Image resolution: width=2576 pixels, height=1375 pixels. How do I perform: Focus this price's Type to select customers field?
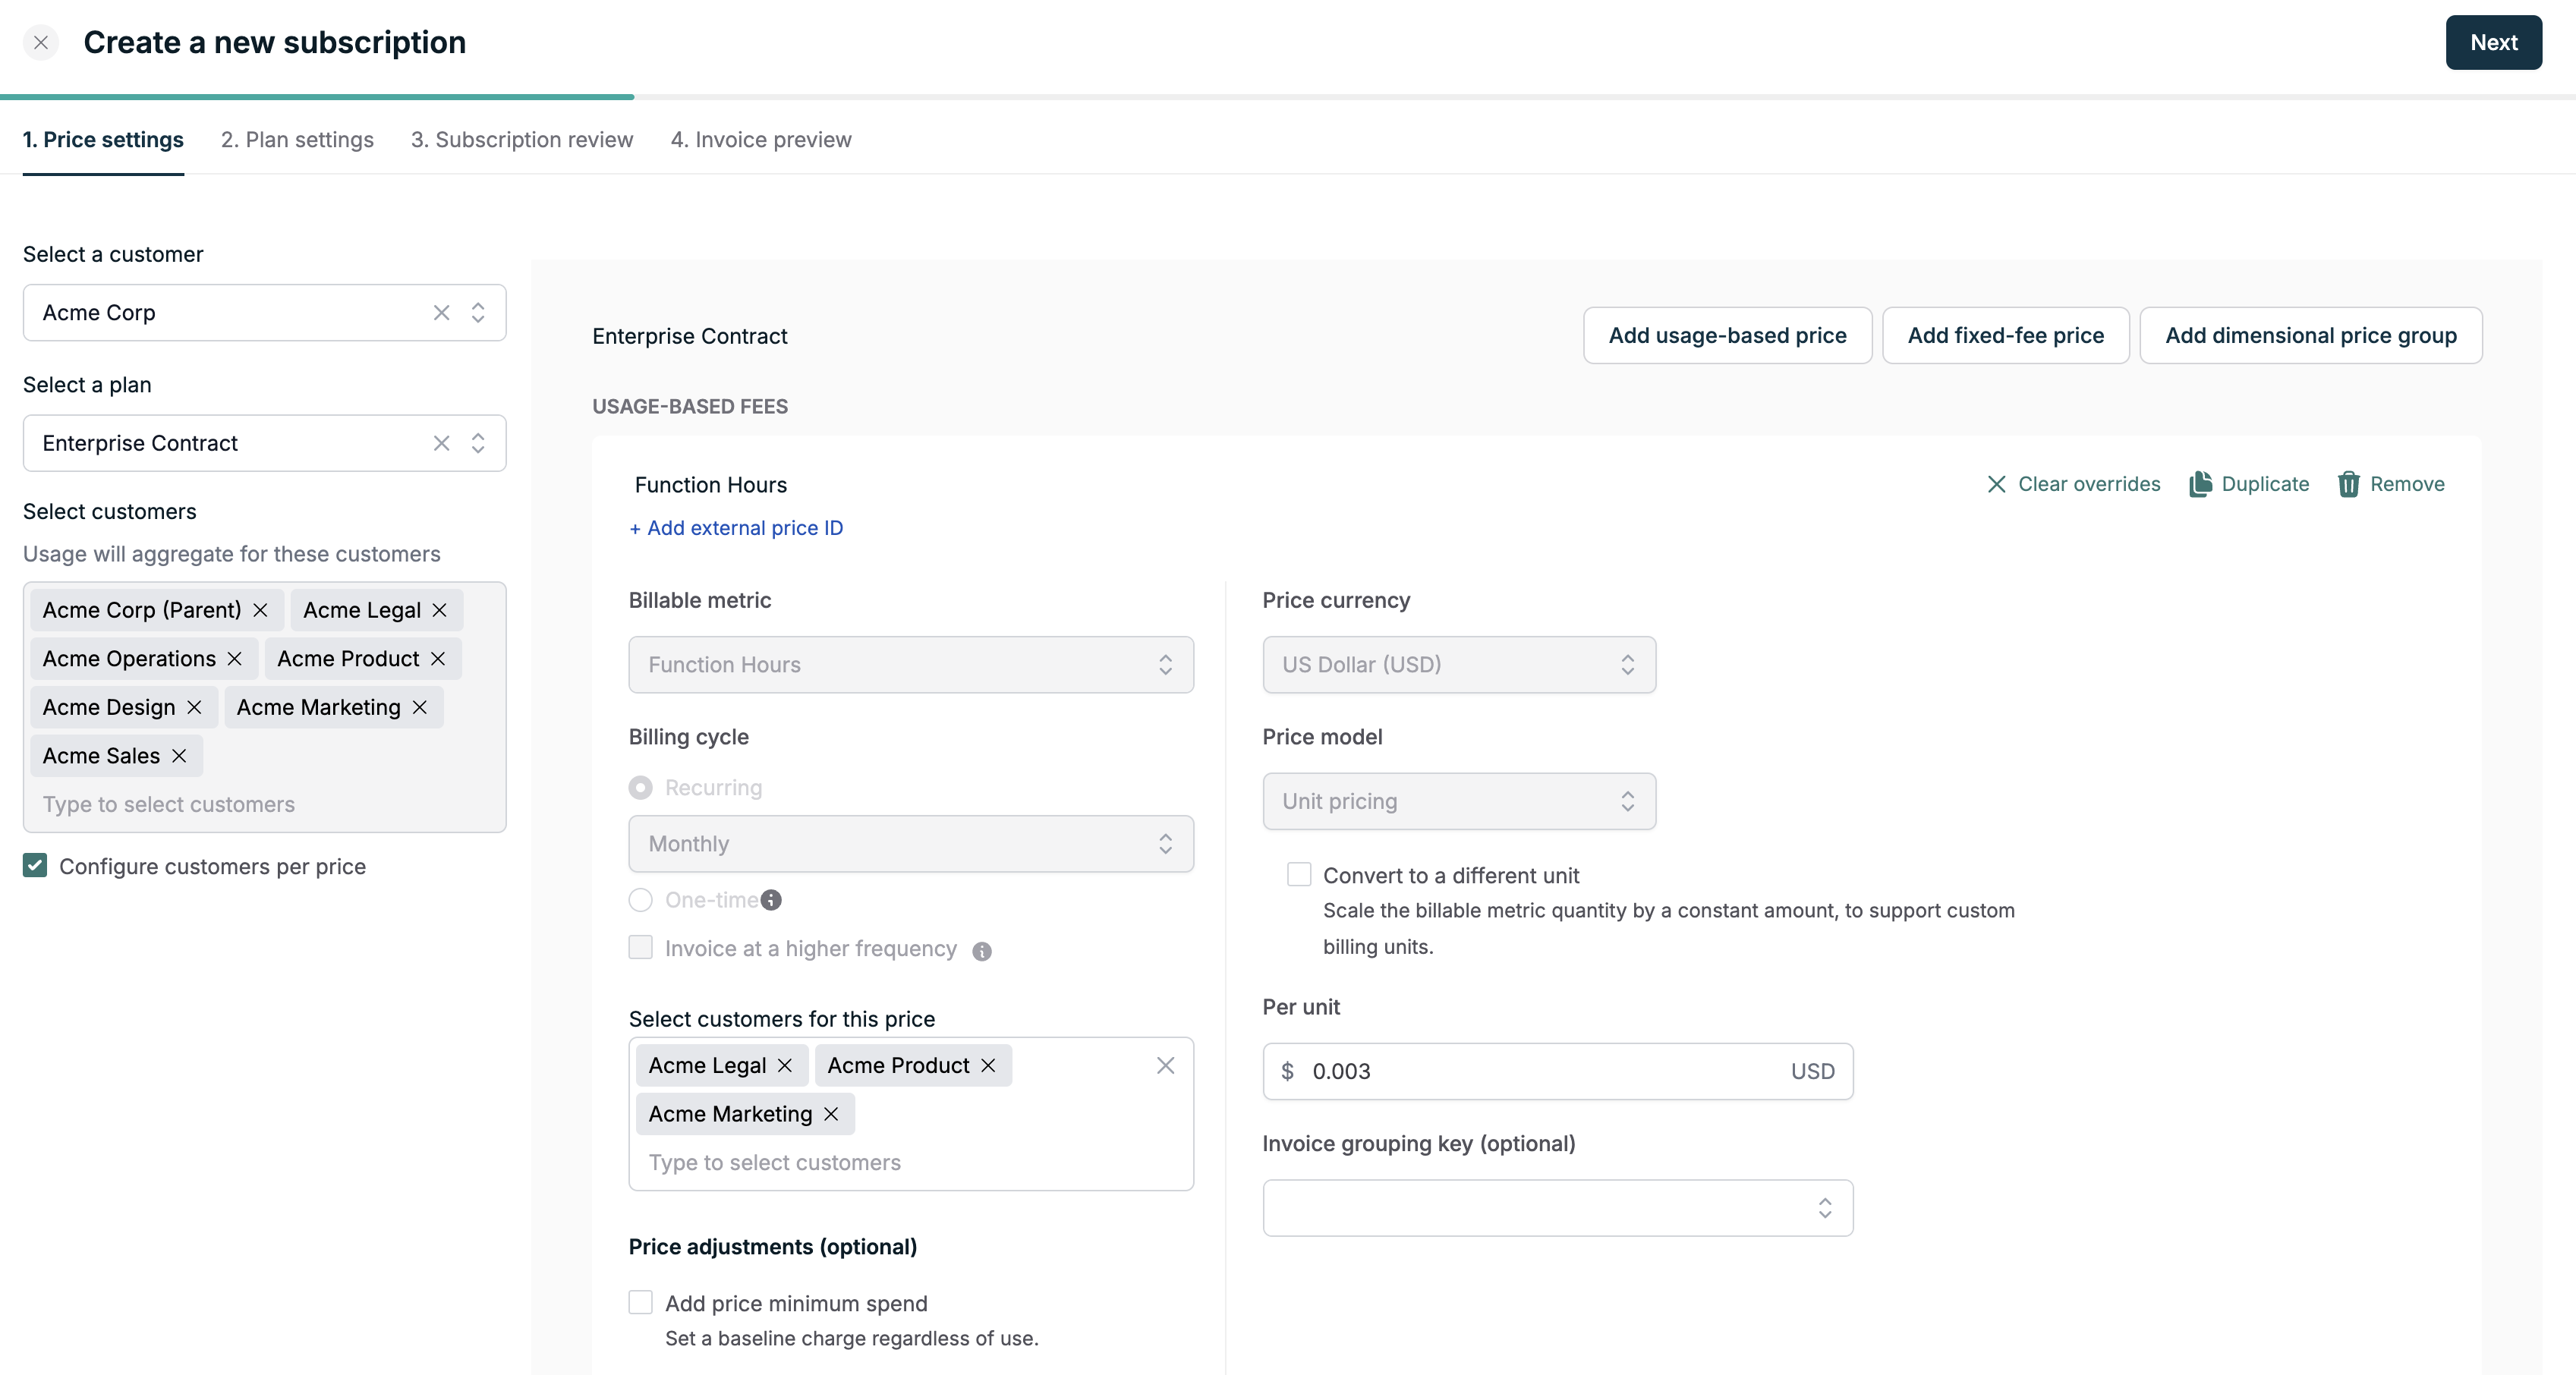(x=911, y=1162)
